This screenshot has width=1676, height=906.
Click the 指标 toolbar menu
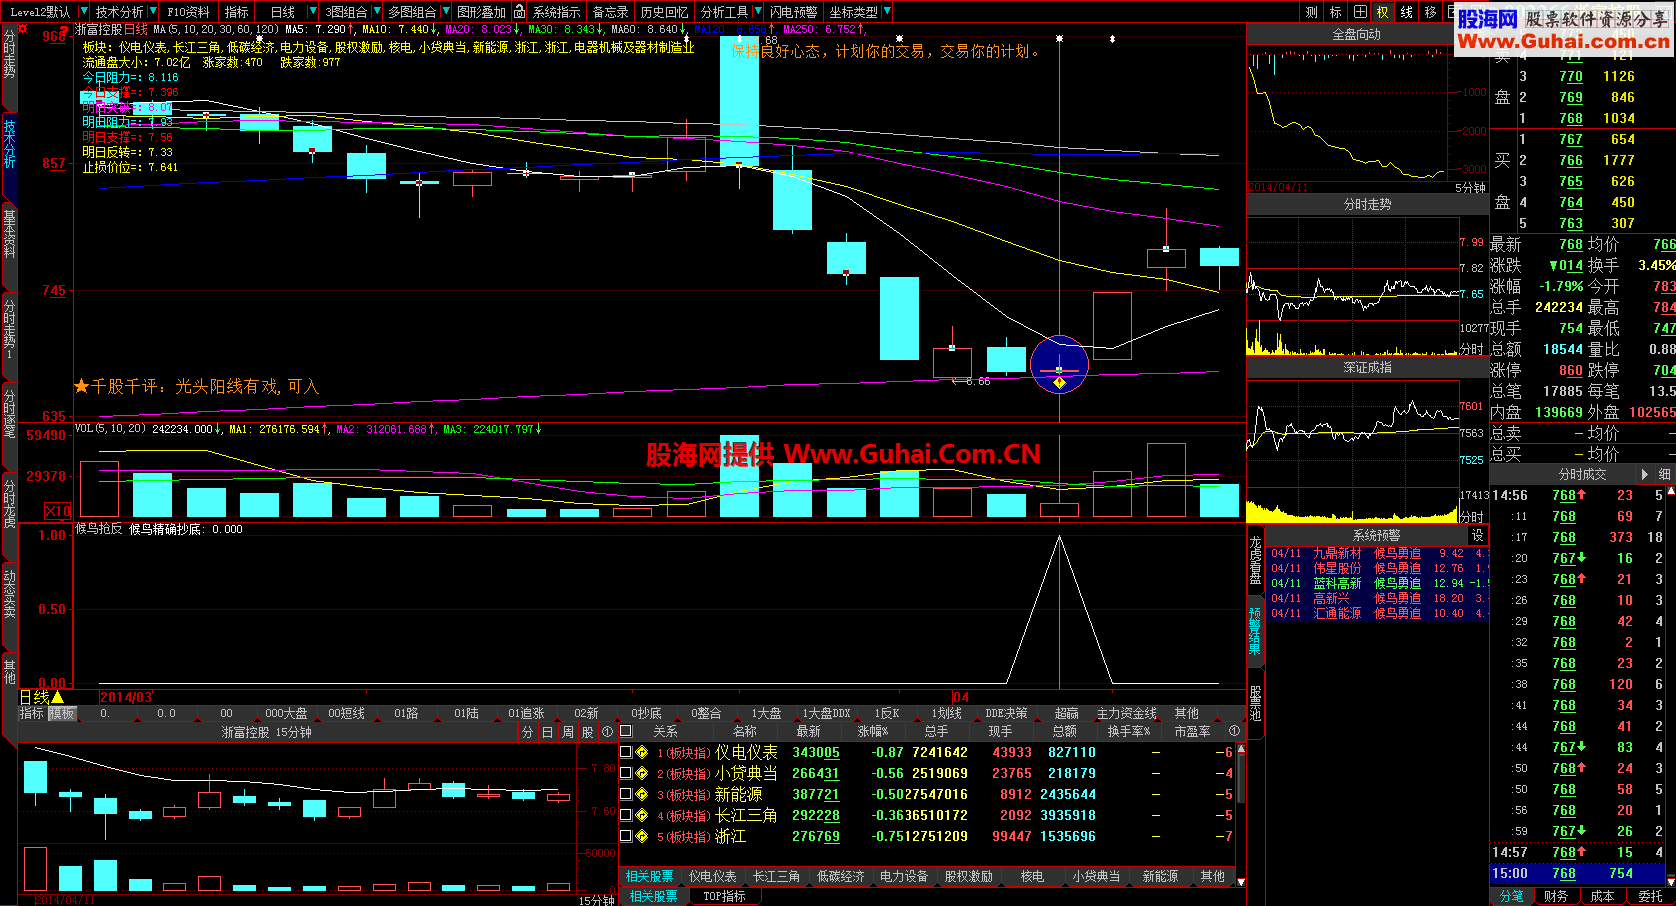[237, 12]
